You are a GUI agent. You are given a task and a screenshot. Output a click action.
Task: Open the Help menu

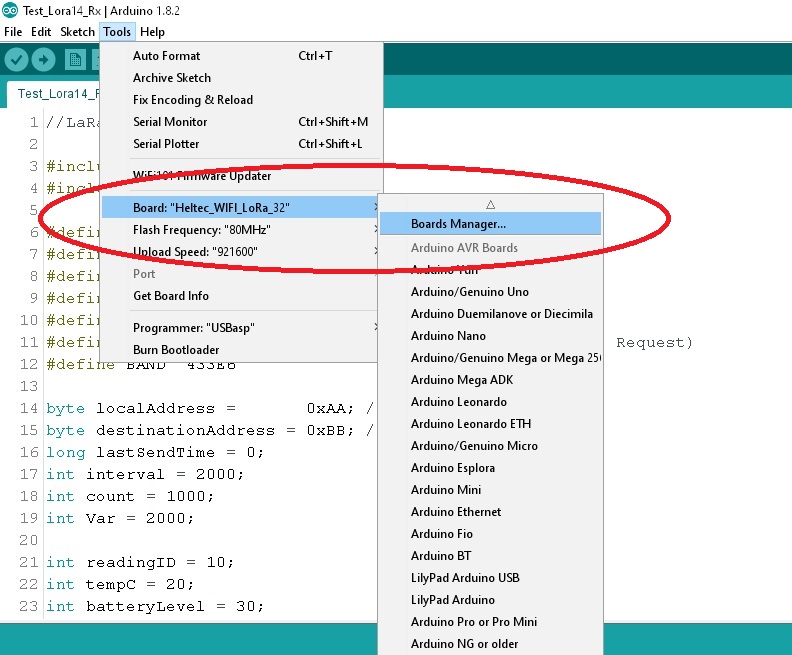pos(152,32)
